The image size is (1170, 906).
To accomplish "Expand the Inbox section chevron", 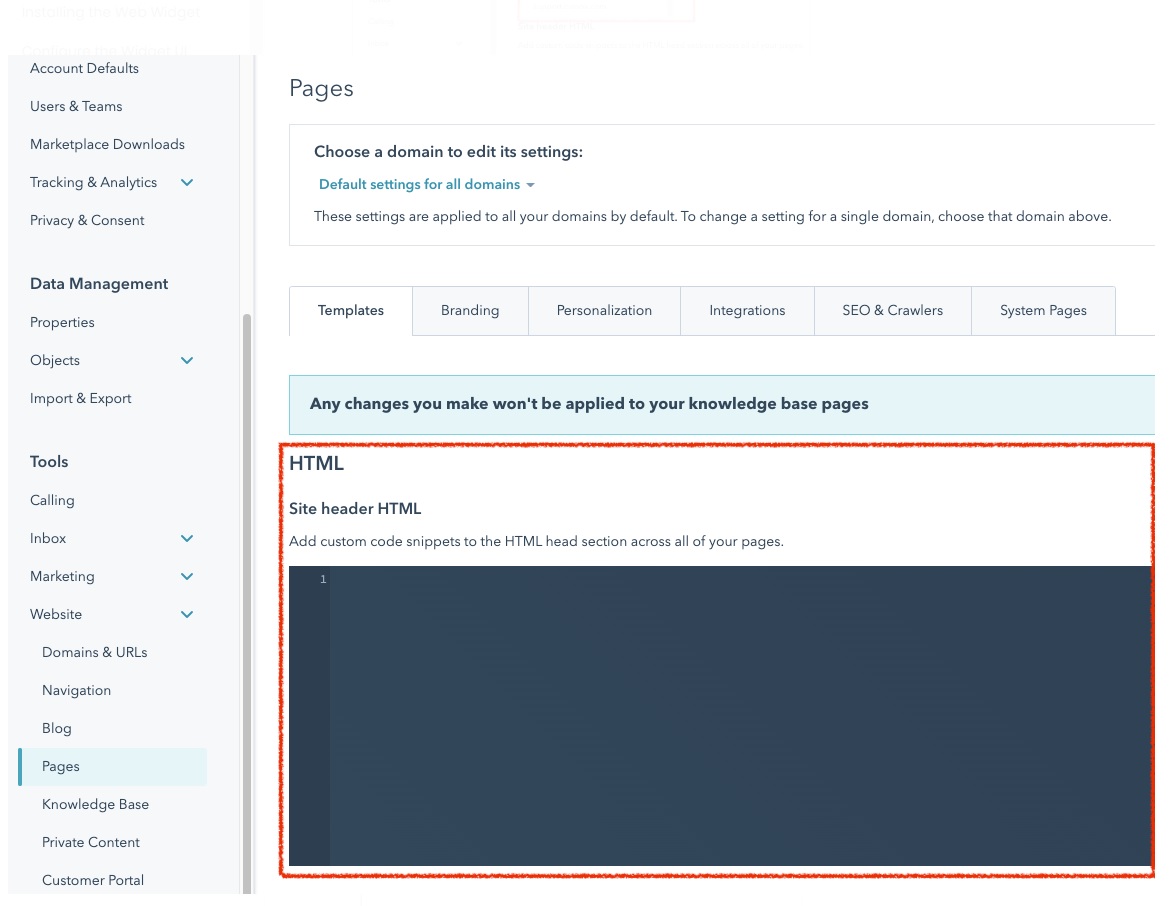I will click(x=187, y=538).
